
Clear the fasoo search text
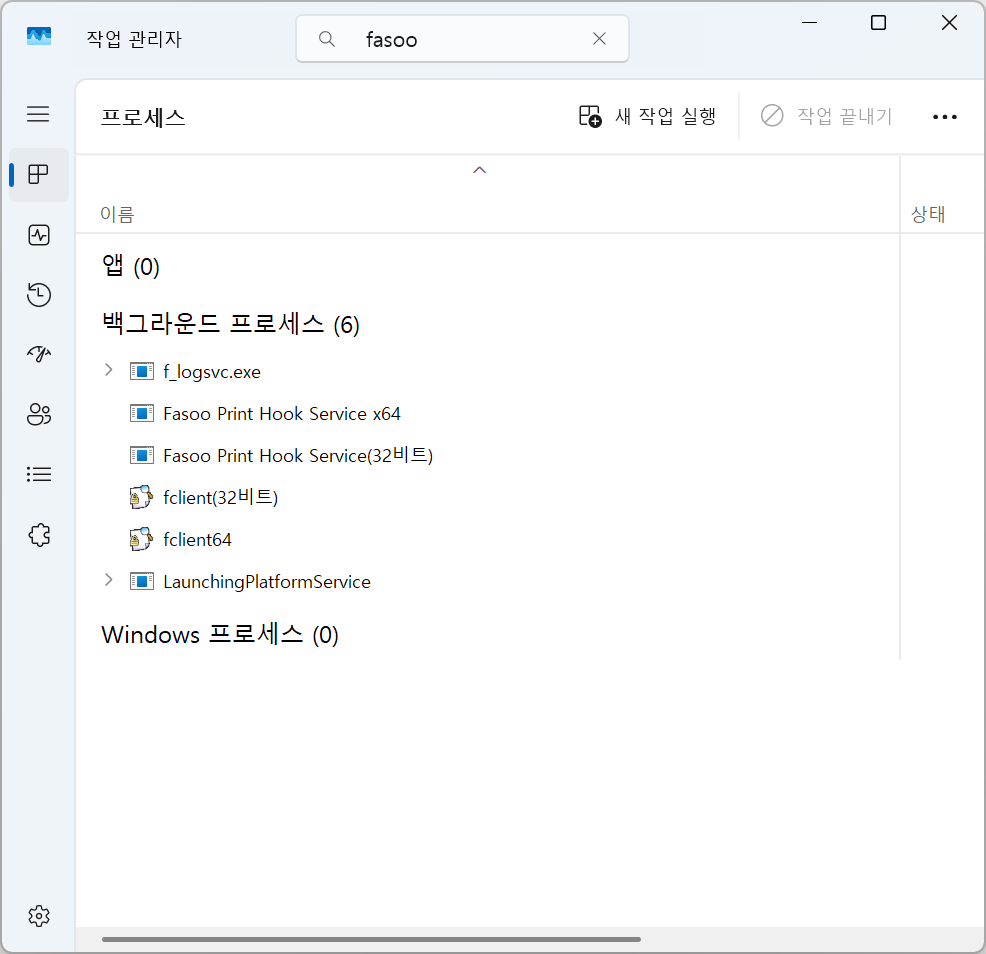(x=599, y=39)
